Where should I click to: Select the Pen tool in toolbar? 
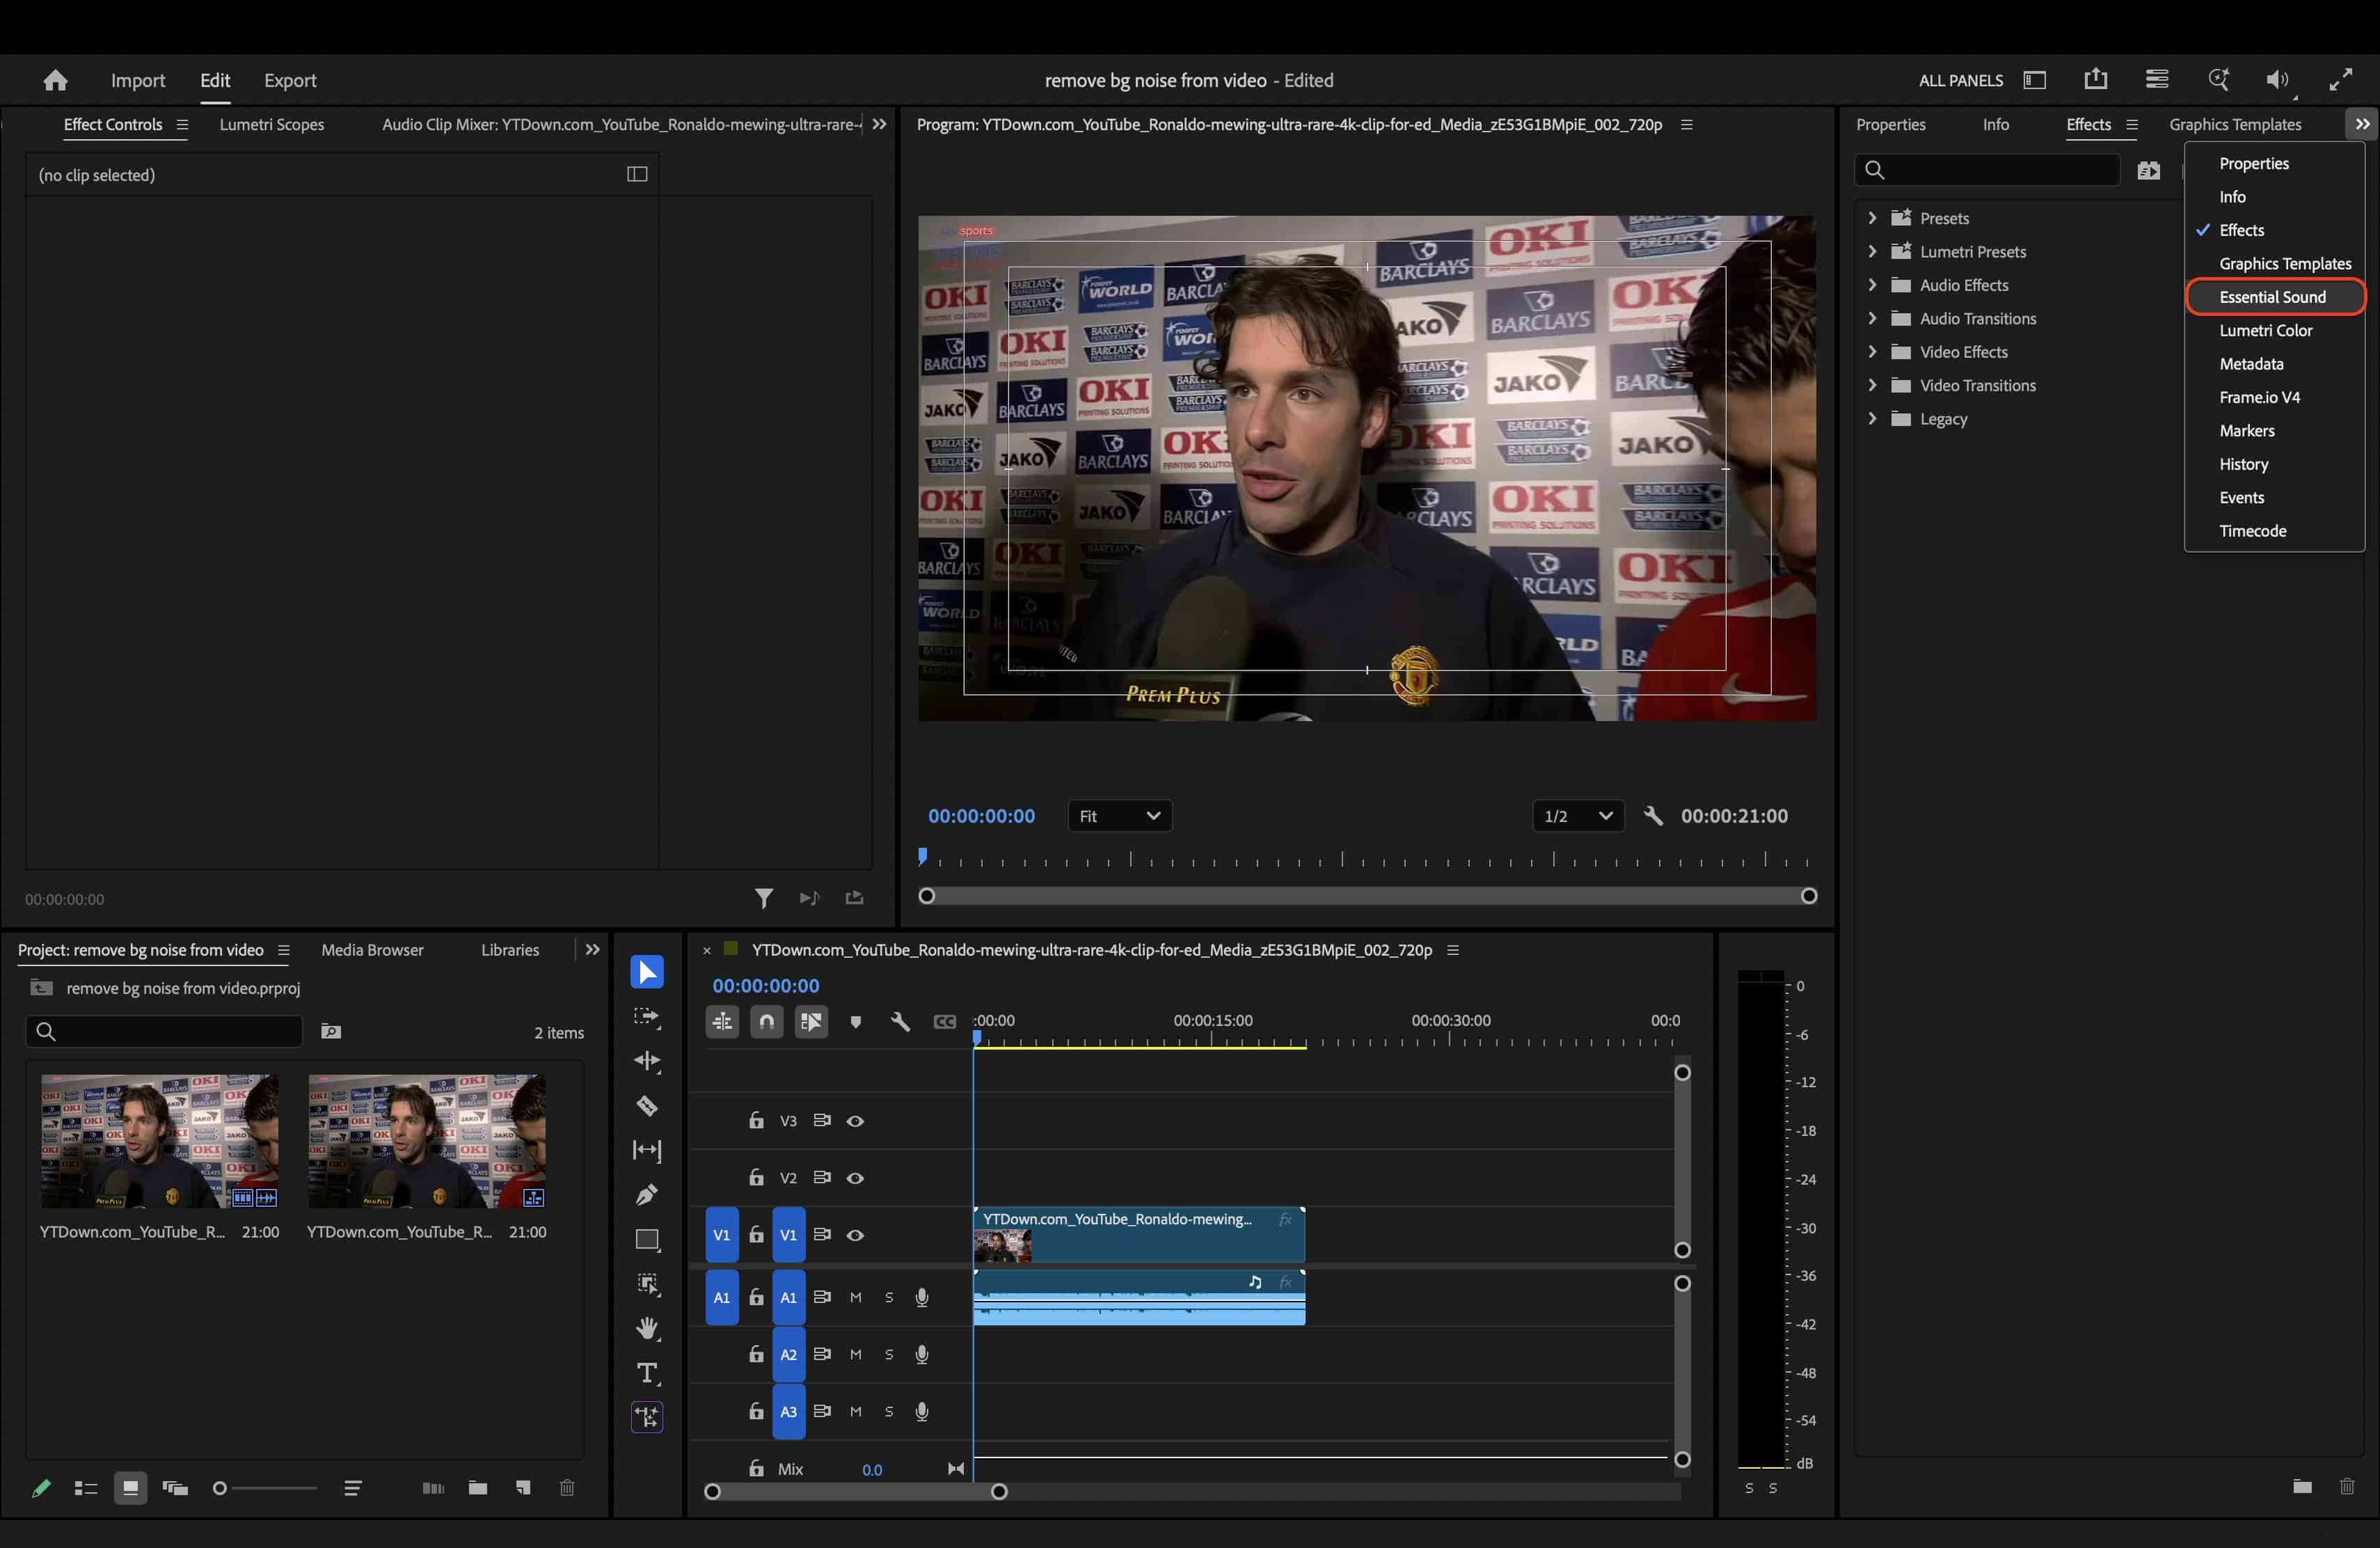point(647,1194)
